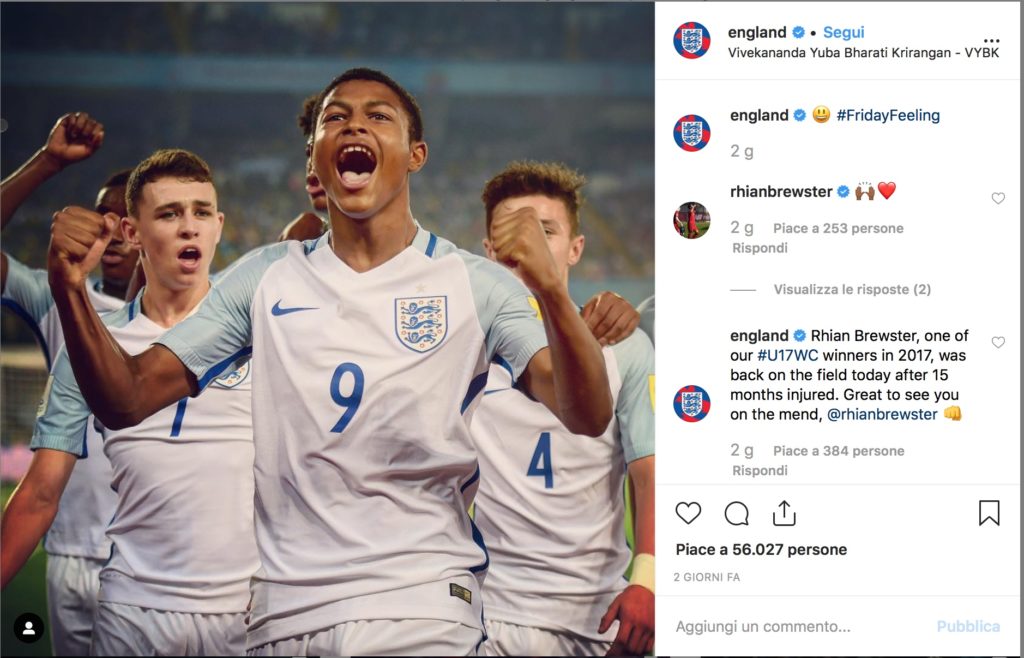
Task: Like rhianbrewster's comment with the small heart
Action: 998,199
